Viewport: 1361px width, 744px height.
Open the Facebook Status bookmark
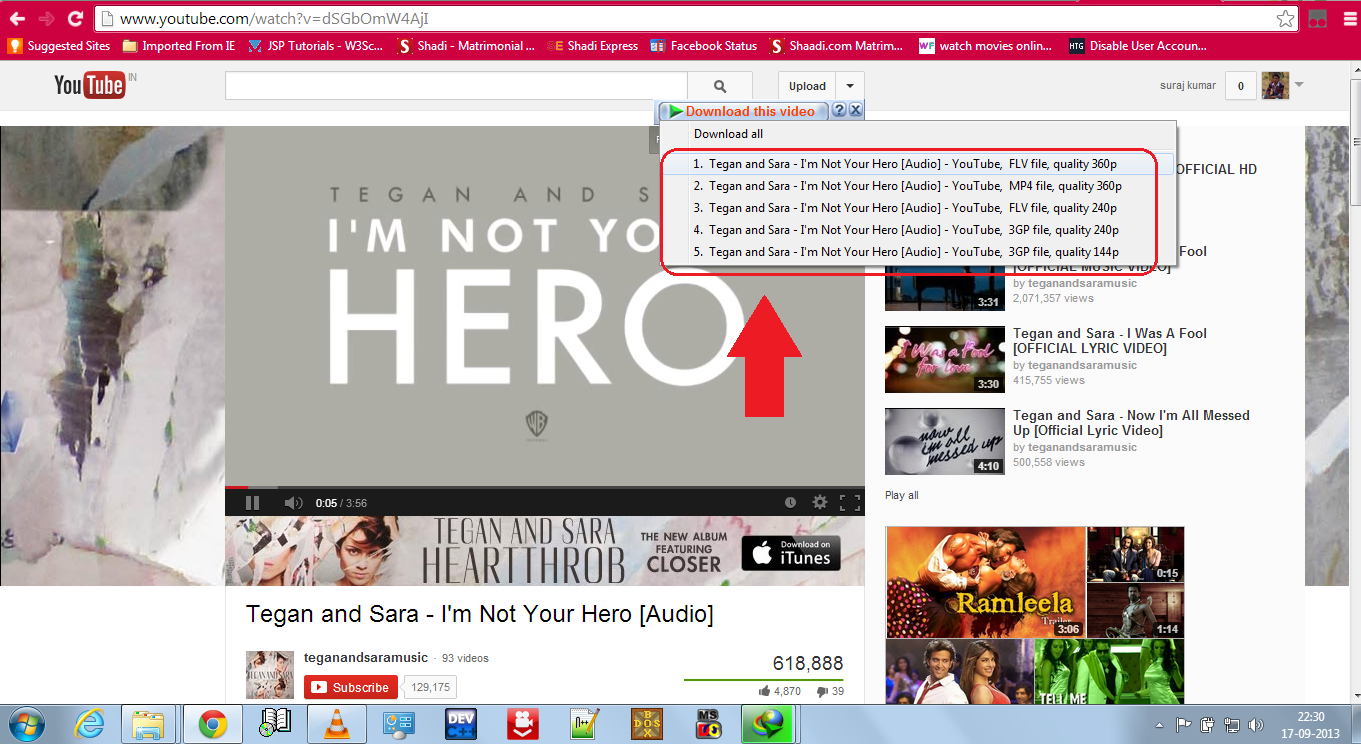[x=704, y=45]
